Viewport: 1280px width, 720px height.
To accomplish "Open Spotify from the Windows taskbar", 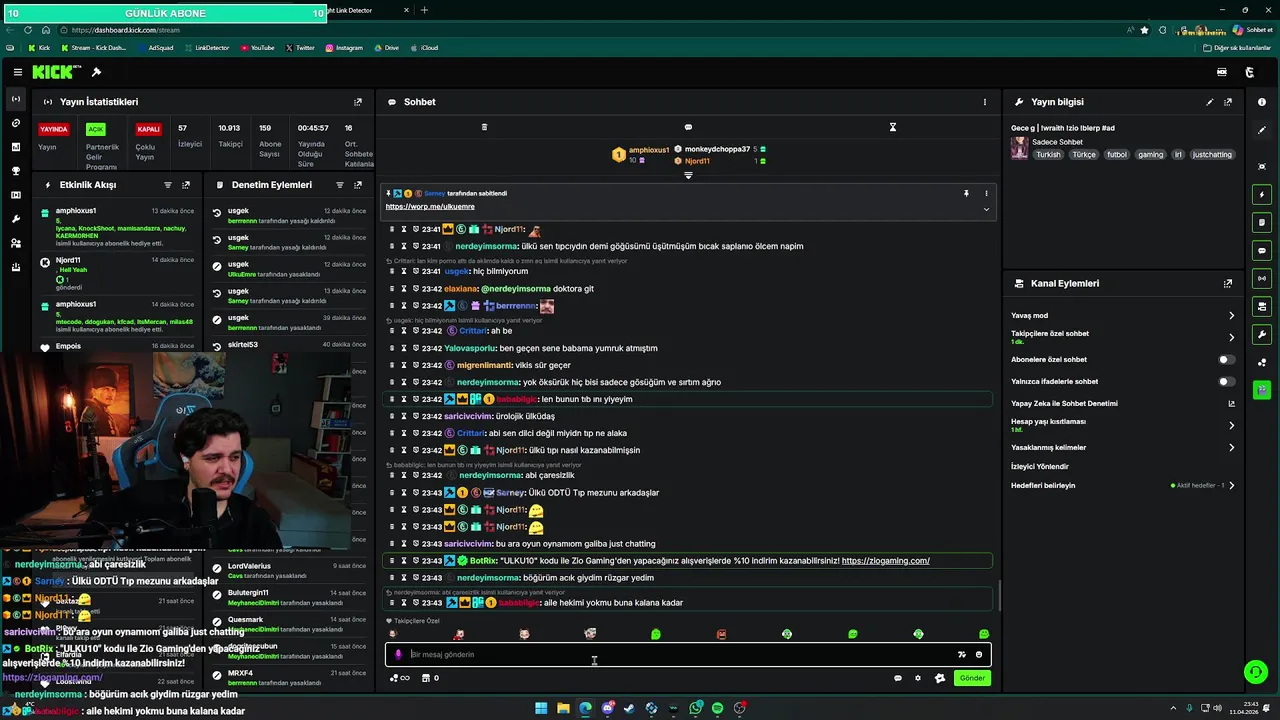I will pos(717,708).
